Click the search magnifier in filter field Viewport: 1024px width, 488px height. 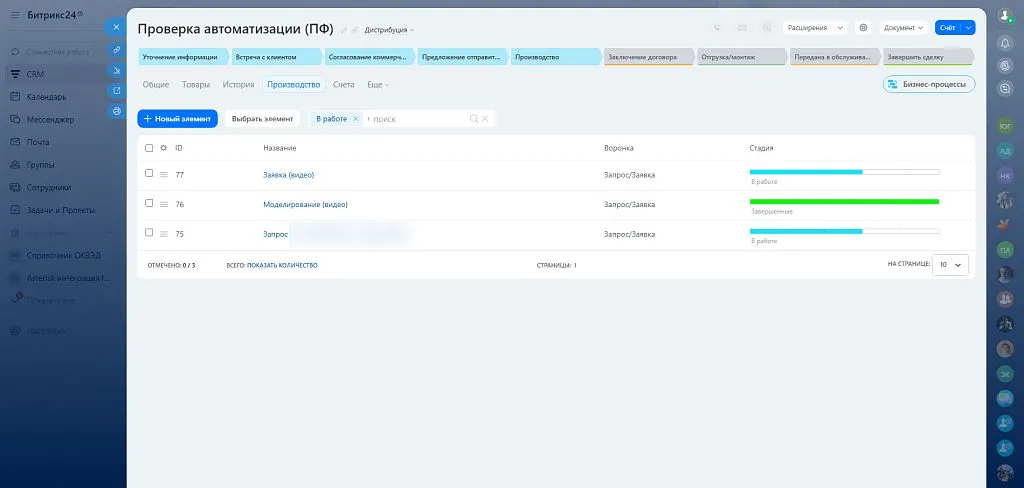pos(473,119)
